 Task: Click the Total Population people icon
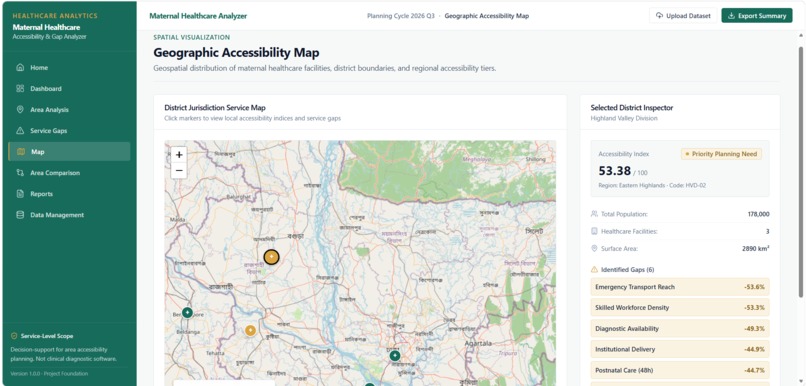click(594, 214)
